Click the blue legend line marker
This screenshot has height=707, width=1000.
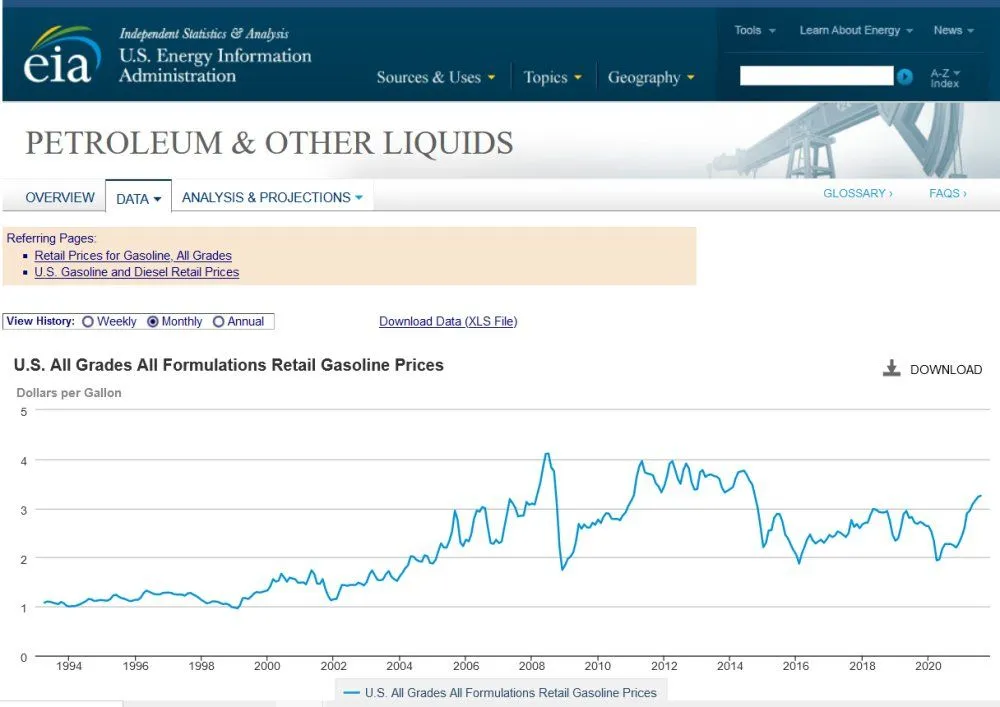[352, 692]
